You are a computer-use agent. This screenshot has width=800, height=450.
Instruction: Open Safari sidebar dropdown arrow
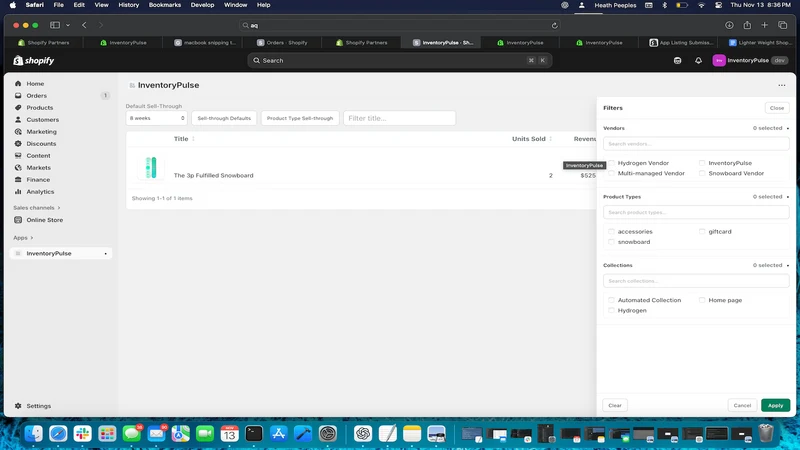(68, 25)
